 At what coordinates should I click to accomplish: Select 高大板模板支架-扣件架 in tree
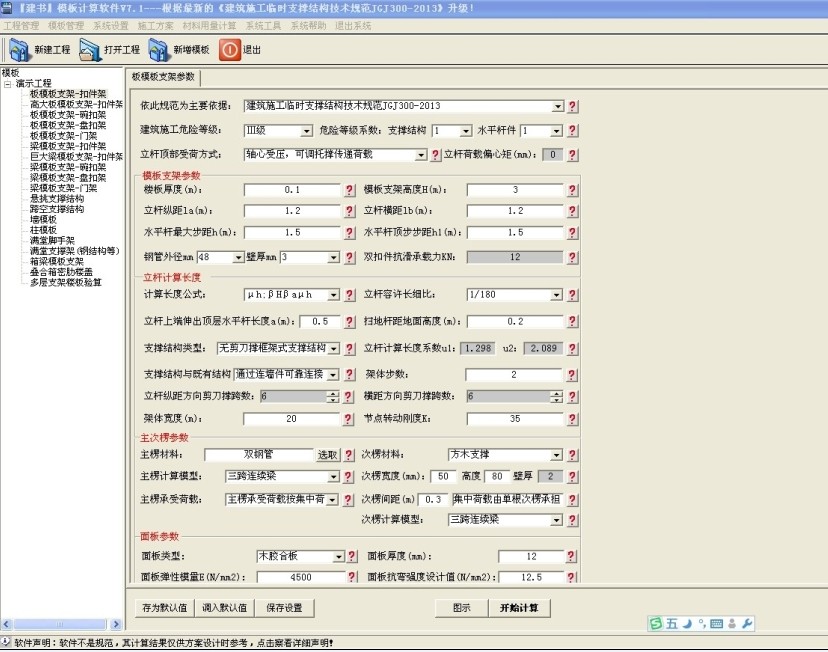76,105
